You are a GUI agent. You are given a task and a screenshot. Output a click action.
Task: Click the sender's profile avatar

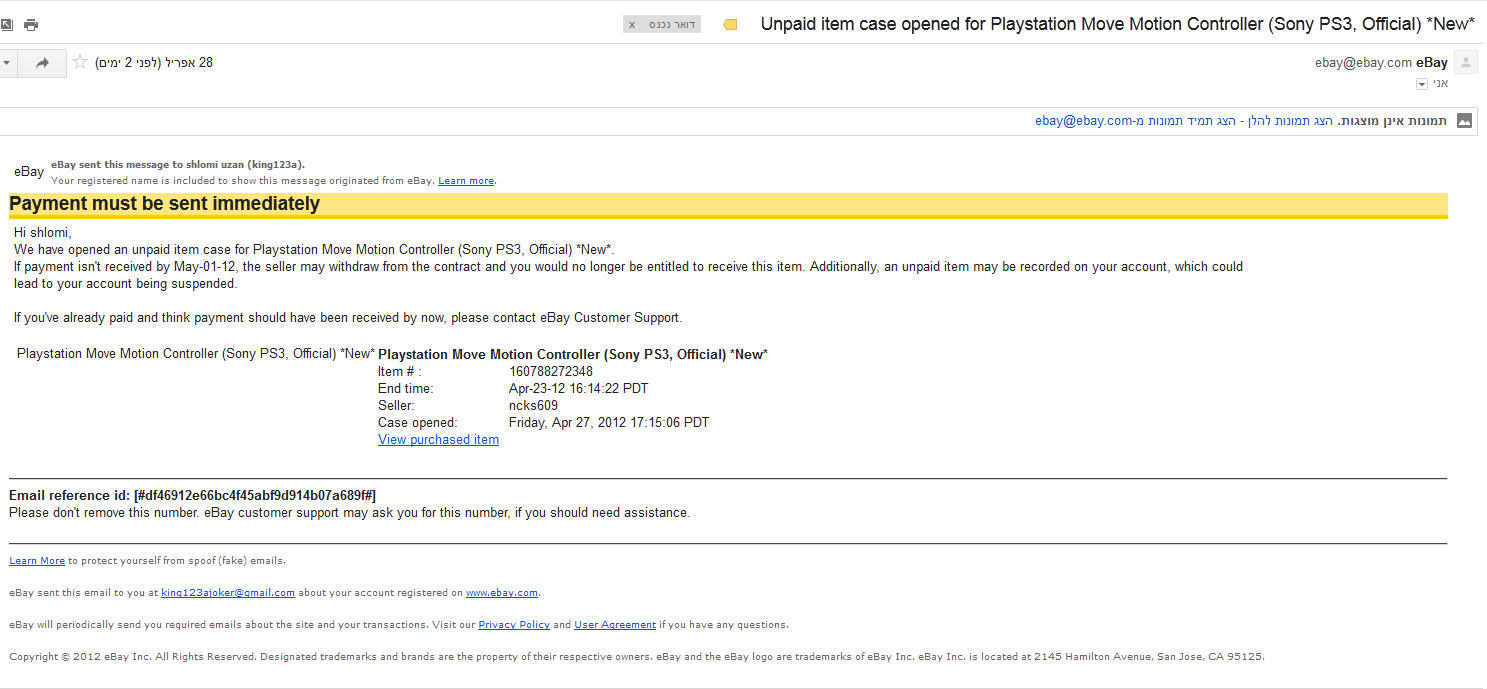(x=1466, y=63)
